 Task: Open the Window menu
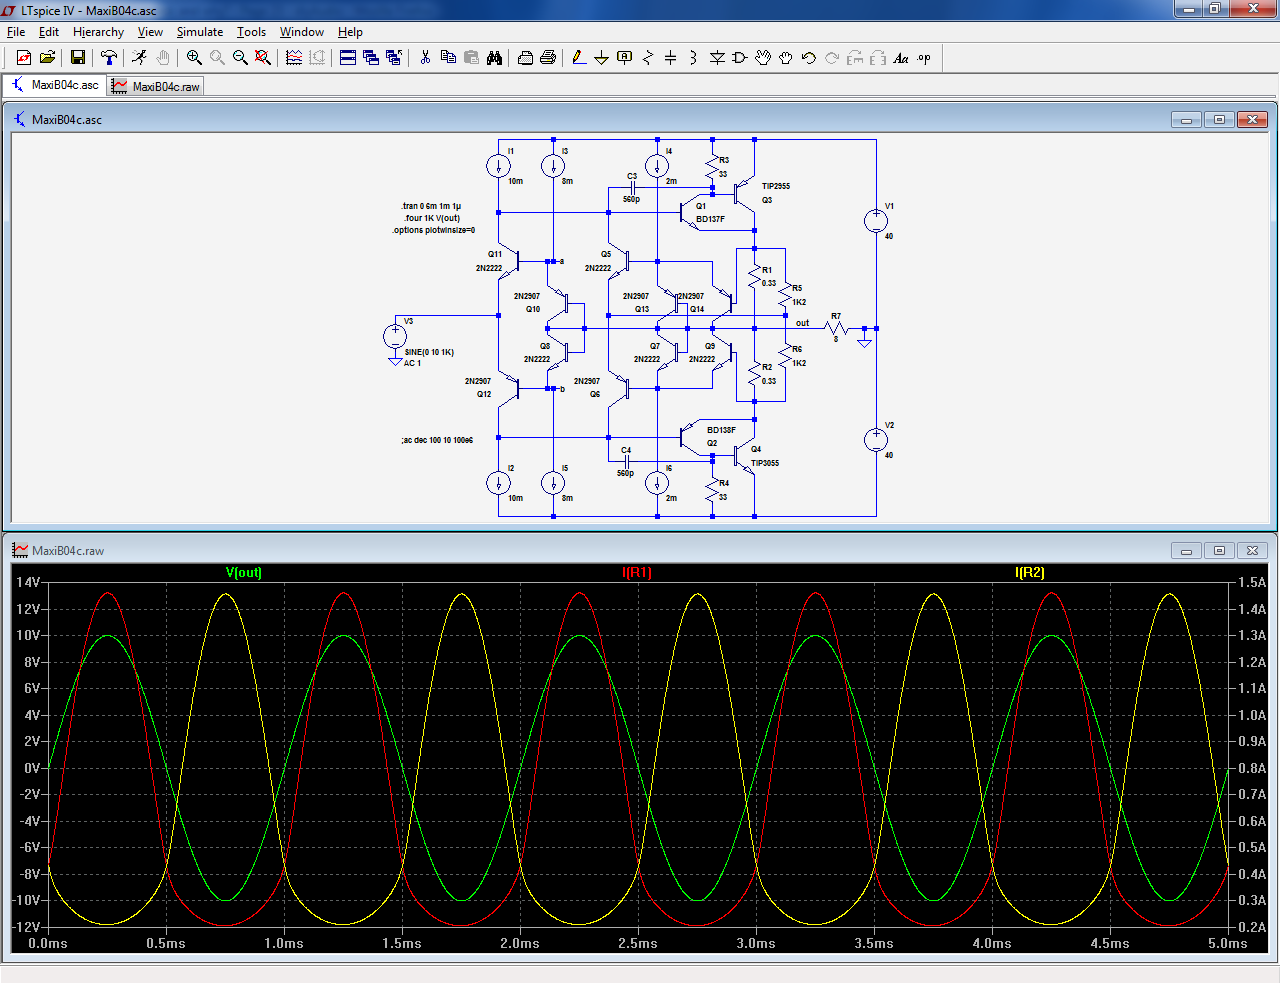pyautogui.click(x=302, y=32)
